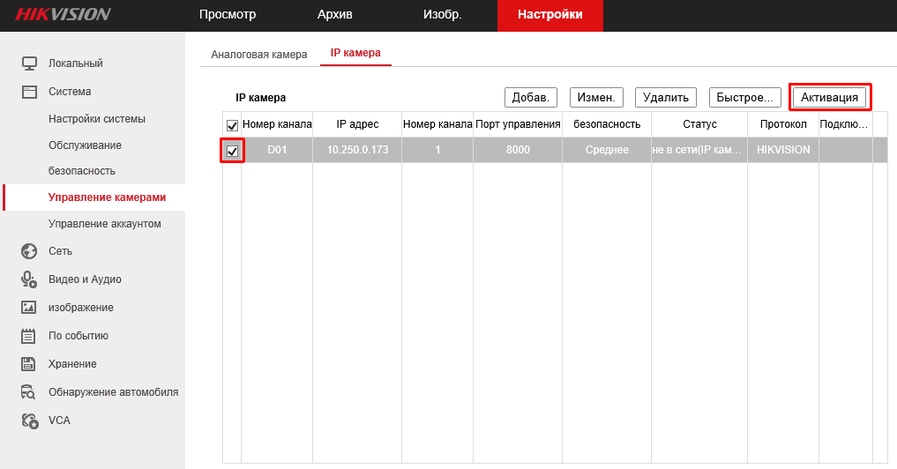Click the microphone icon for Видео и Аудио
This screenshot has height=469, width=897.
point(29,279)
